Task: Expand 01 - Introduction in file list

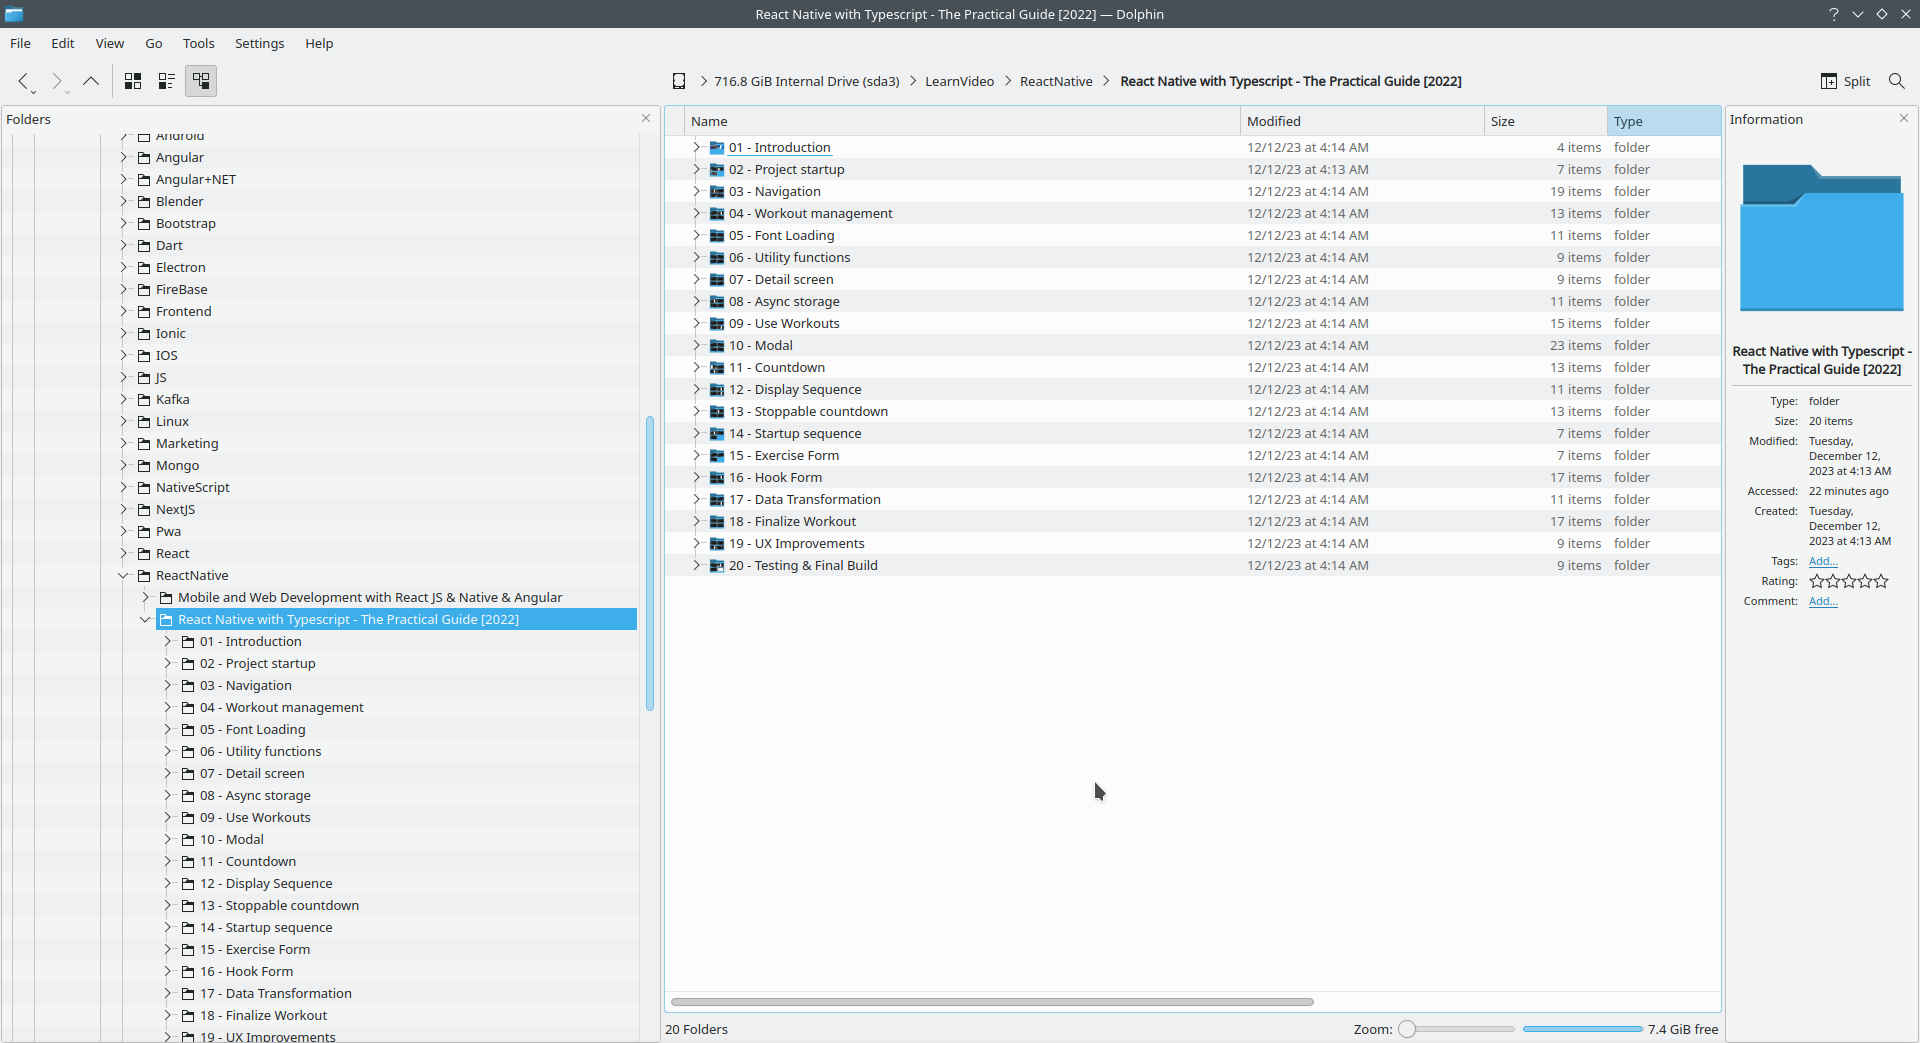Action: 696,147
